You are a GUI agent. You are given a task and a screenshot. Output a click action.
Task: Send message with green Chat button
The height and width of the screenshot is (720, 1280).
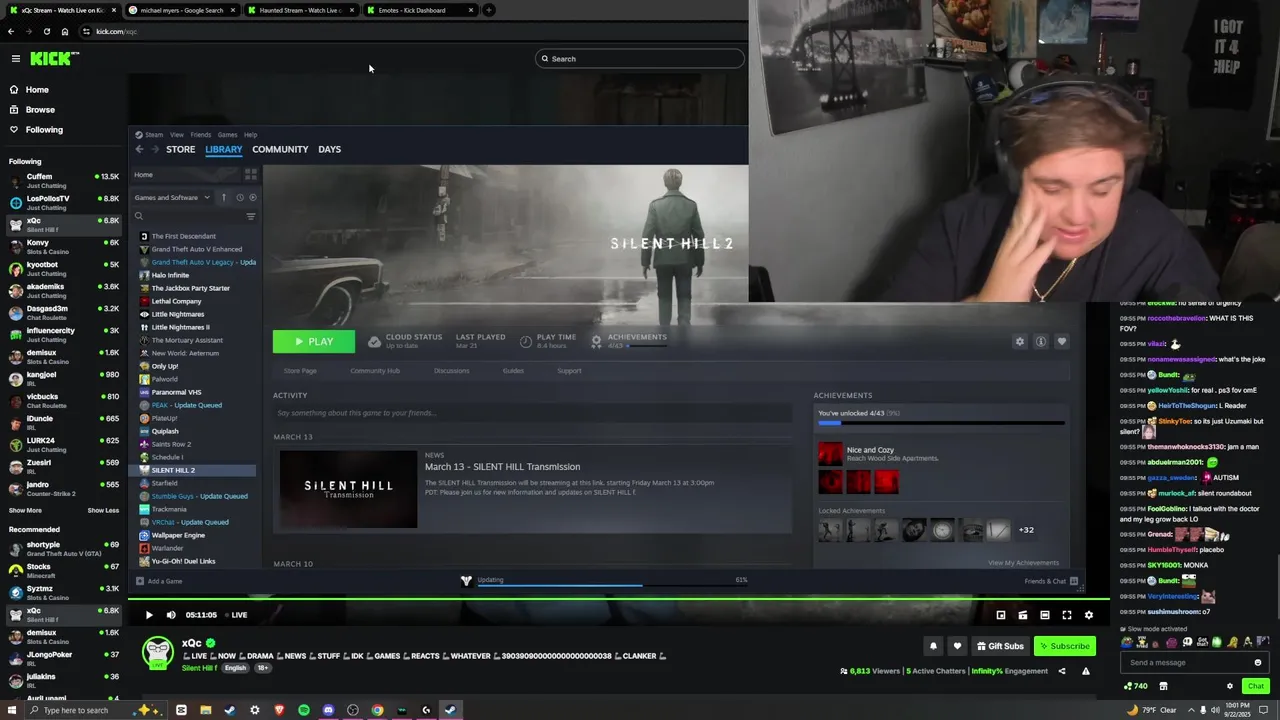point(1256,686)
